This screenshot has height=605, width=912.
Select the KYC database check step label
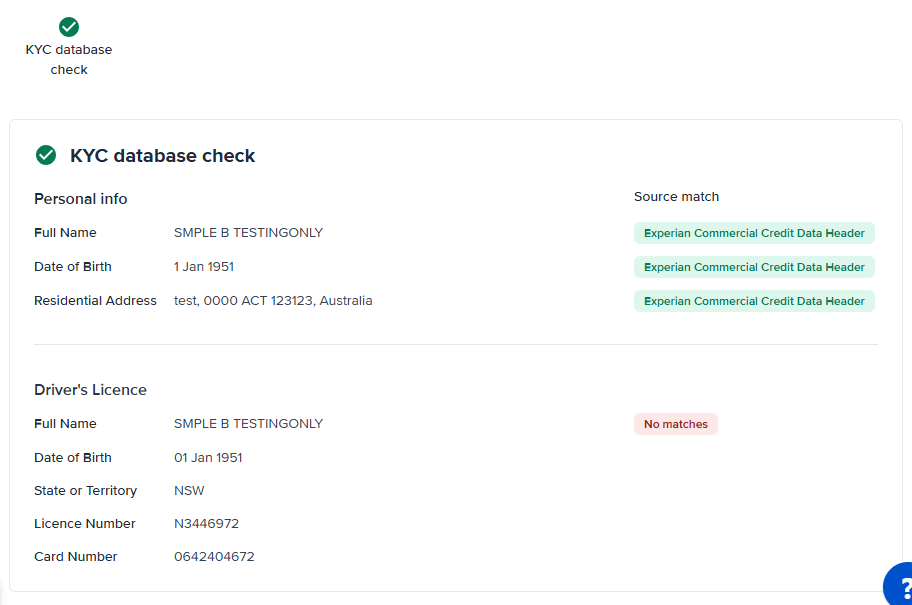click(x=69, y=59)
